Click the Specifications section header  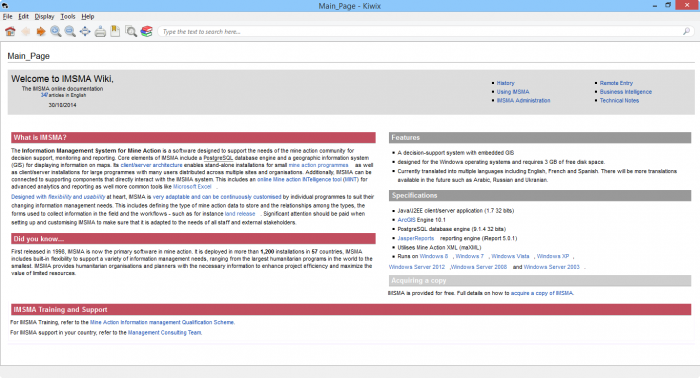[x=540, y=195]
